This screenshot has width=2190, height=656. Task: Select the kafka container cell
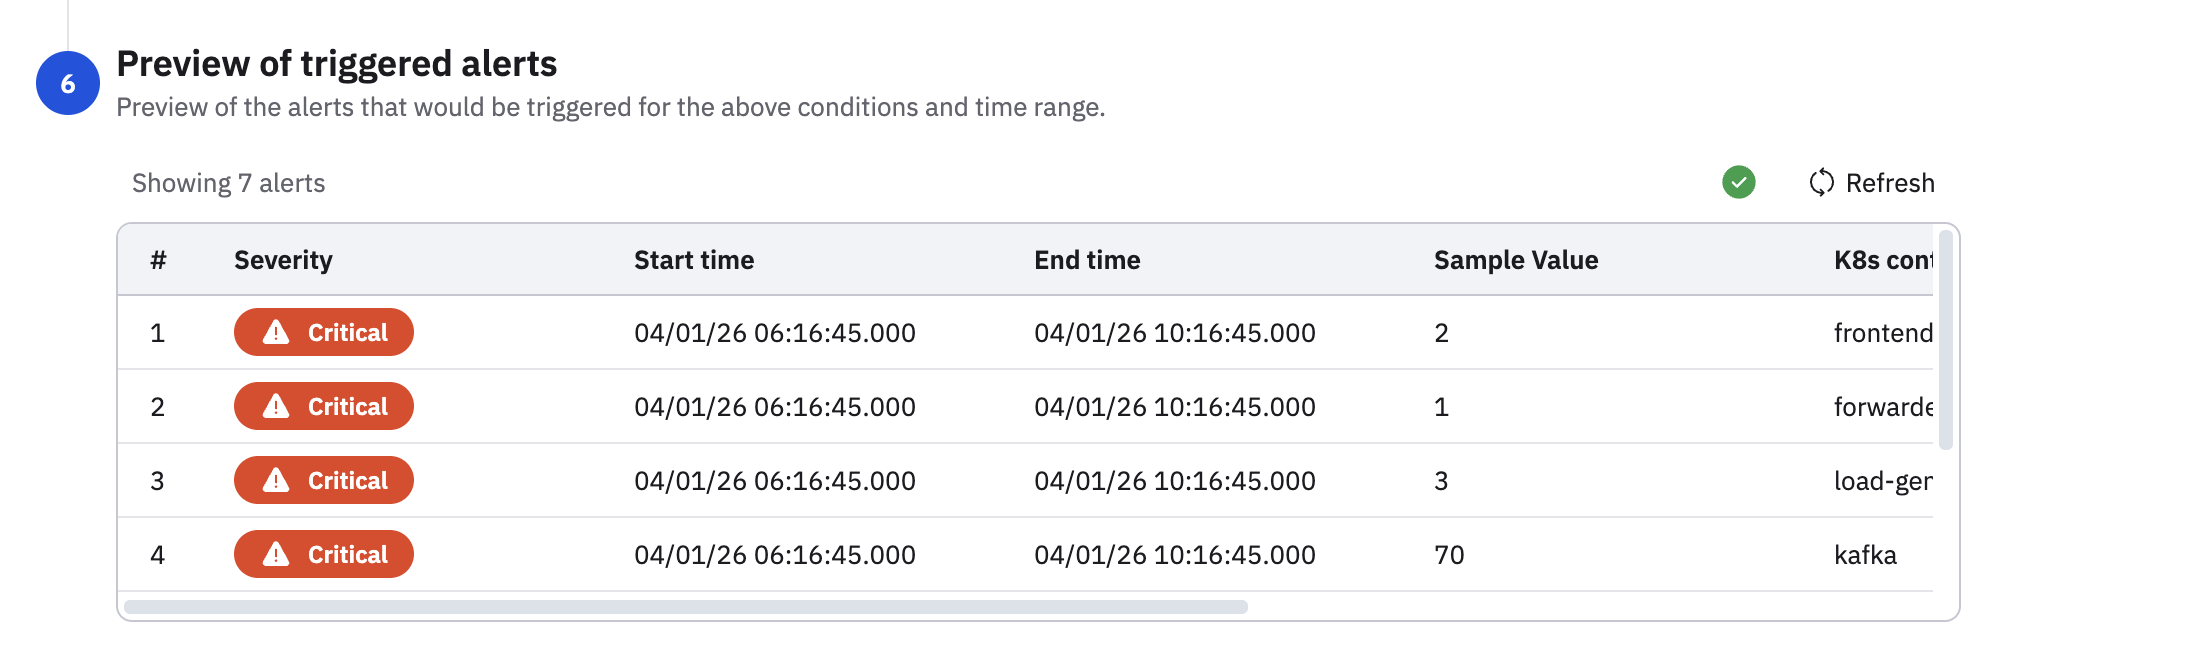[x=1865, y=554]
